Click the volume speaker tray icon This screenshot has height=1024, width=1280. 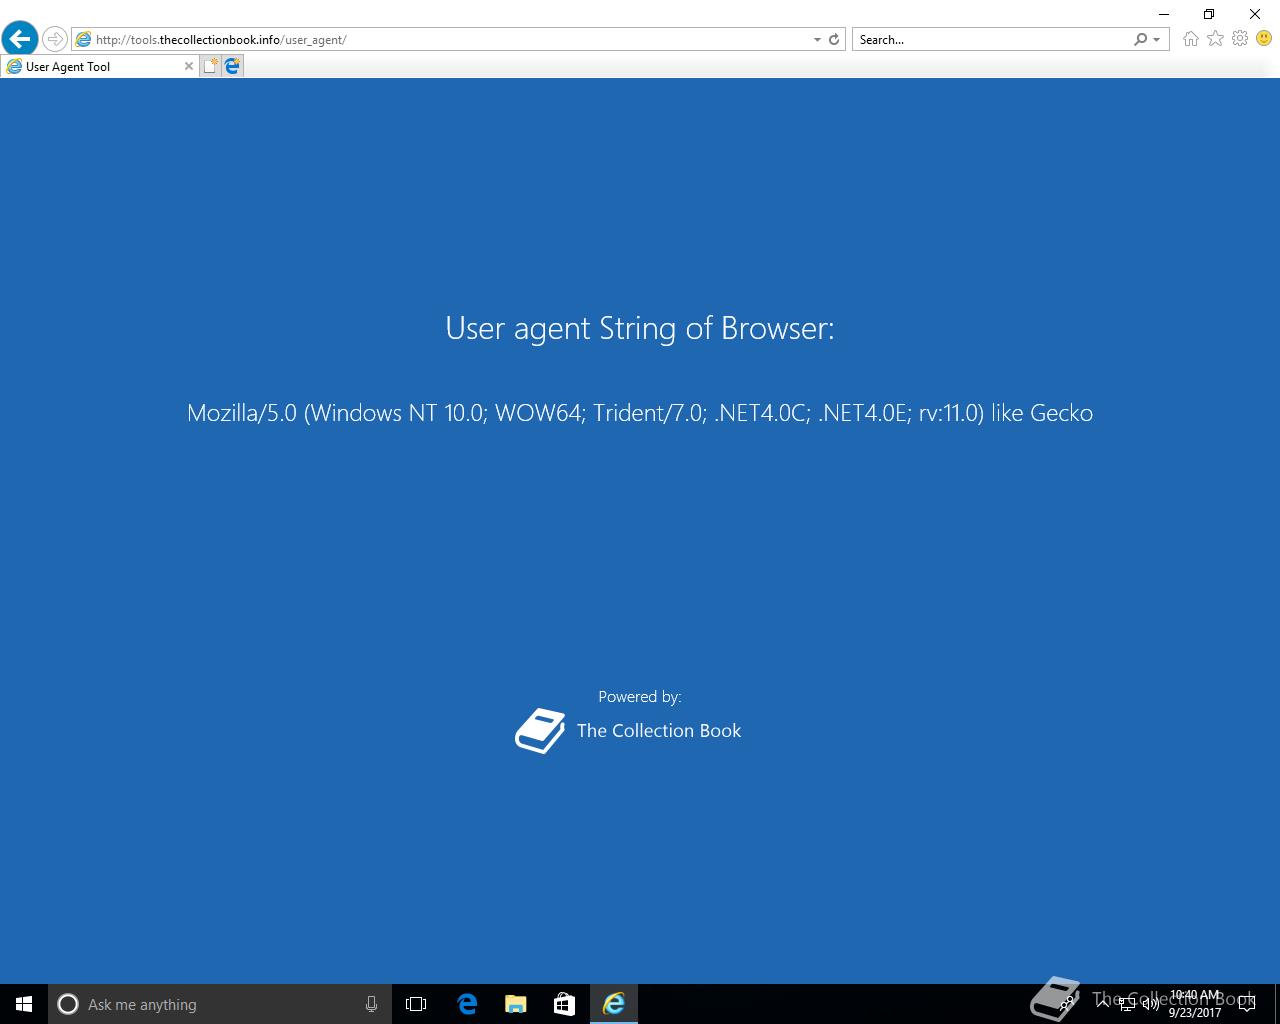coord(1151,1004)
